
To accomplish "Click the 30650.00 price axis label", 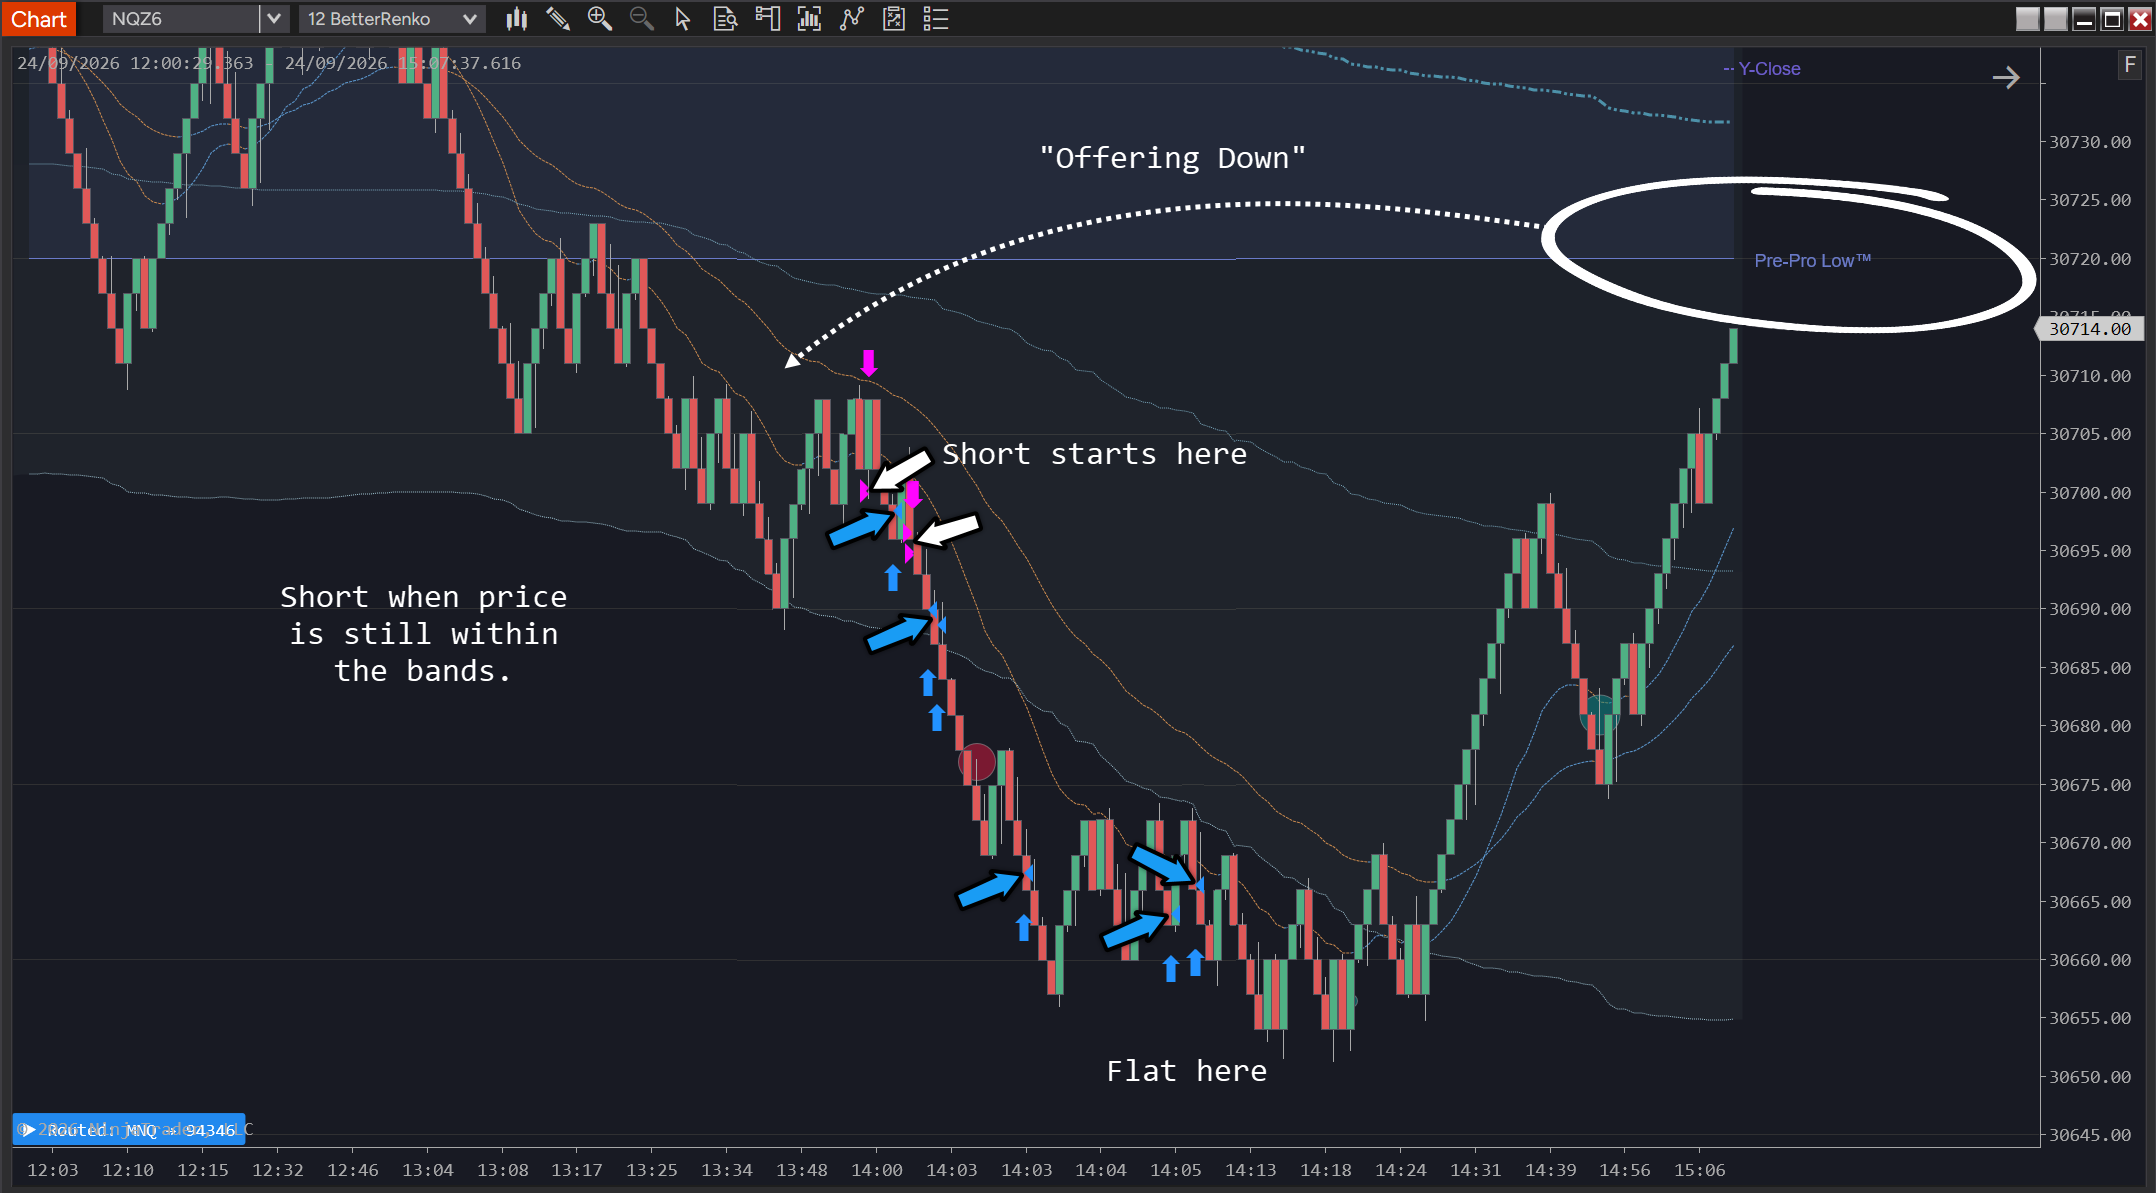I will [2090, 1077].
